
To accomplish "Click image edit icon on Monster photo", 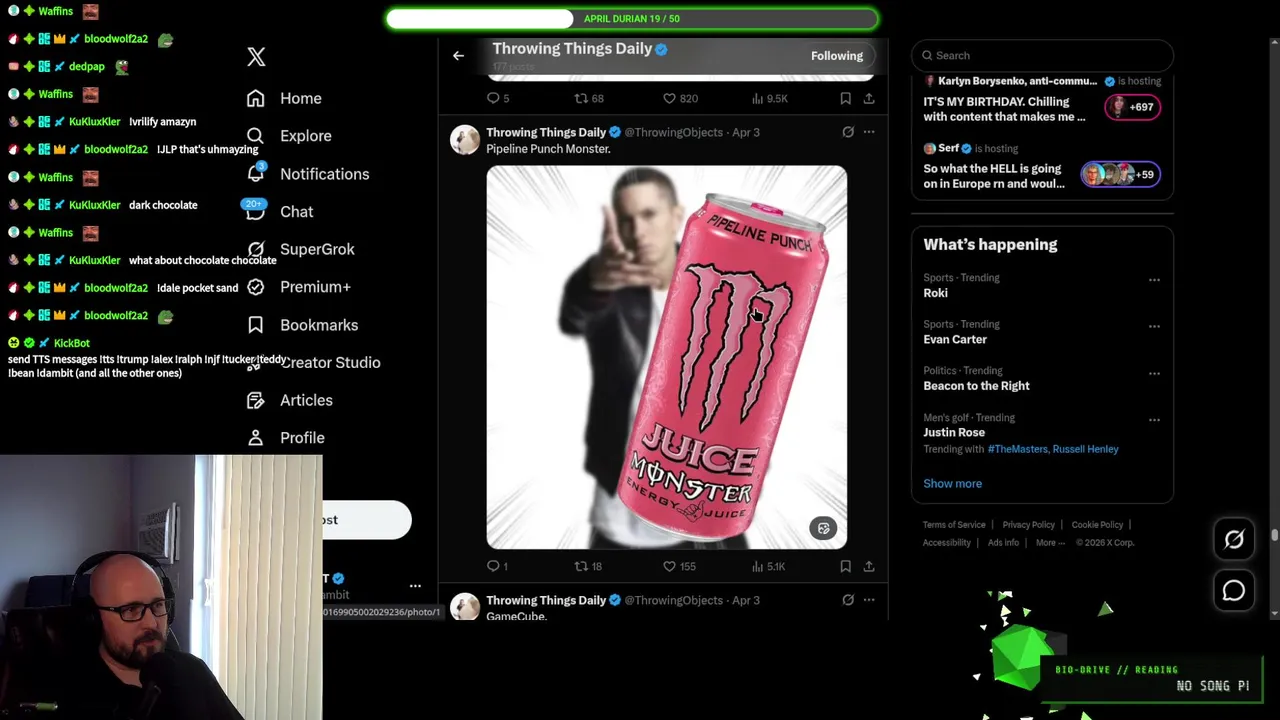I will click(823, 529).
